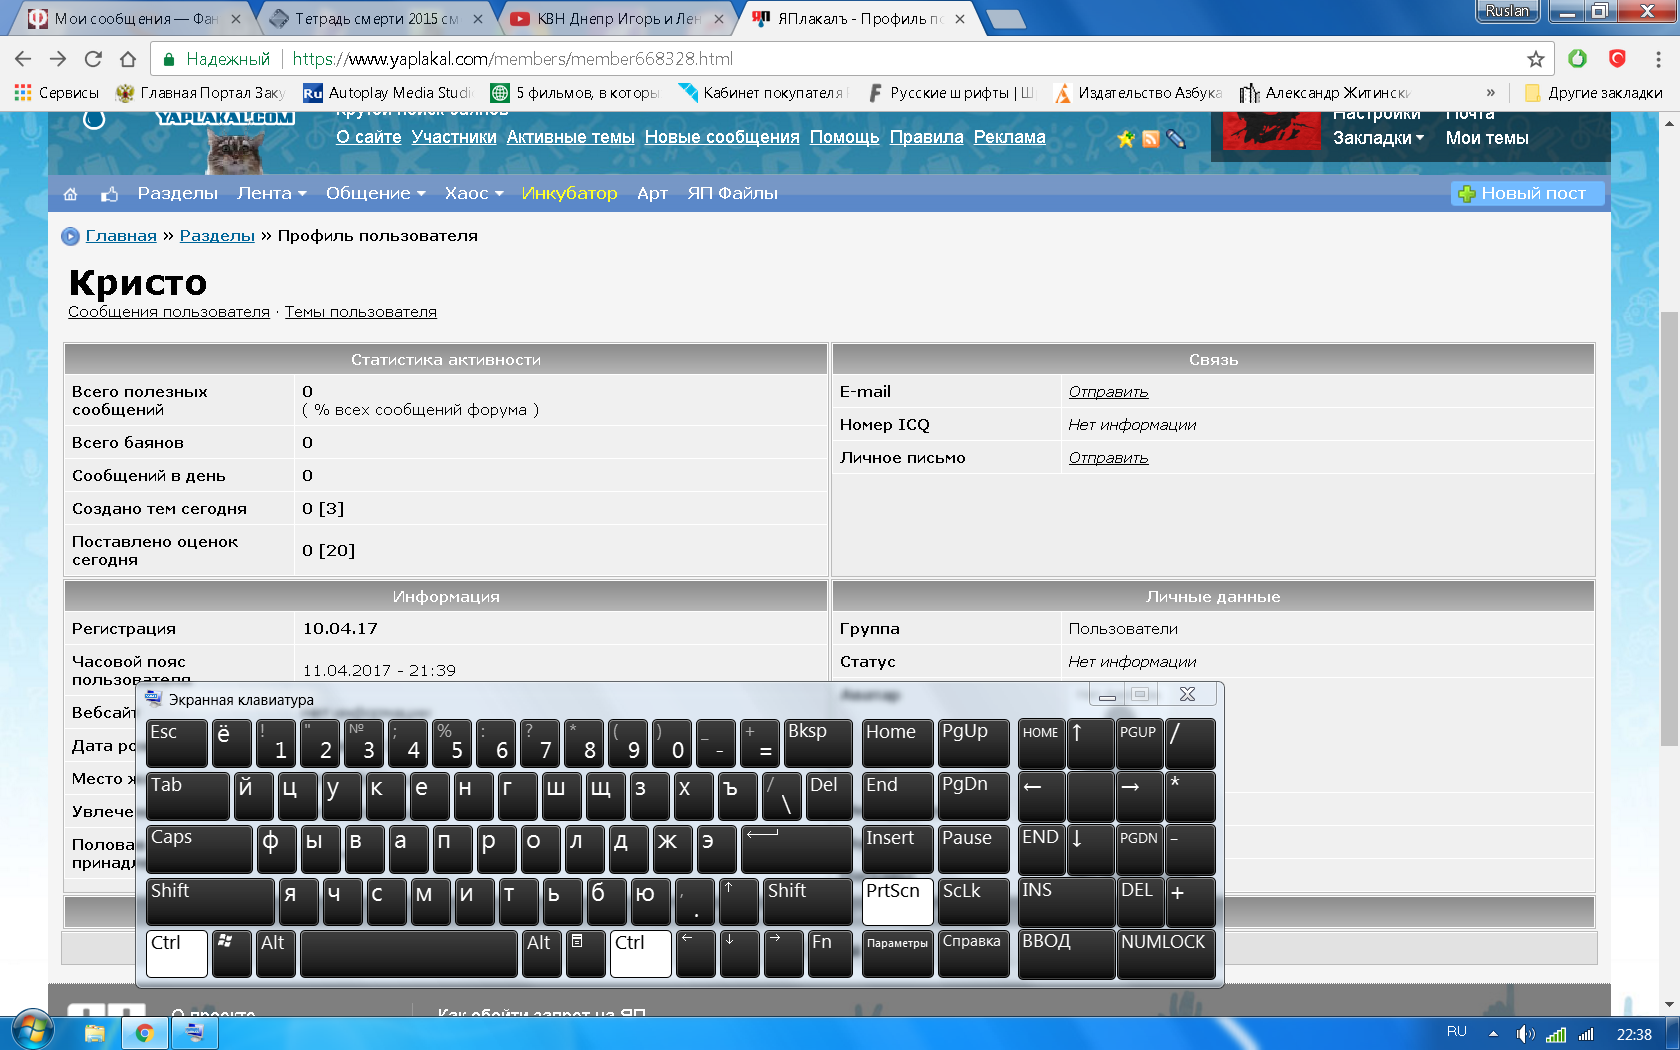1680x1050 pixels.
Task: Toggle NUMLOCK on the on-screen keyboard
Action: point(1164,953)
